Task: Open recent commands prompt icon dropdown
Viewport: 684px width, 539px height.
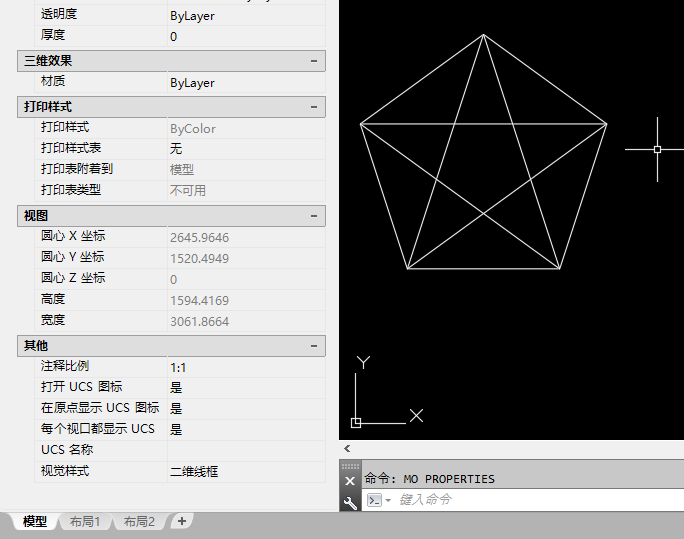Action: click(379, 500)
